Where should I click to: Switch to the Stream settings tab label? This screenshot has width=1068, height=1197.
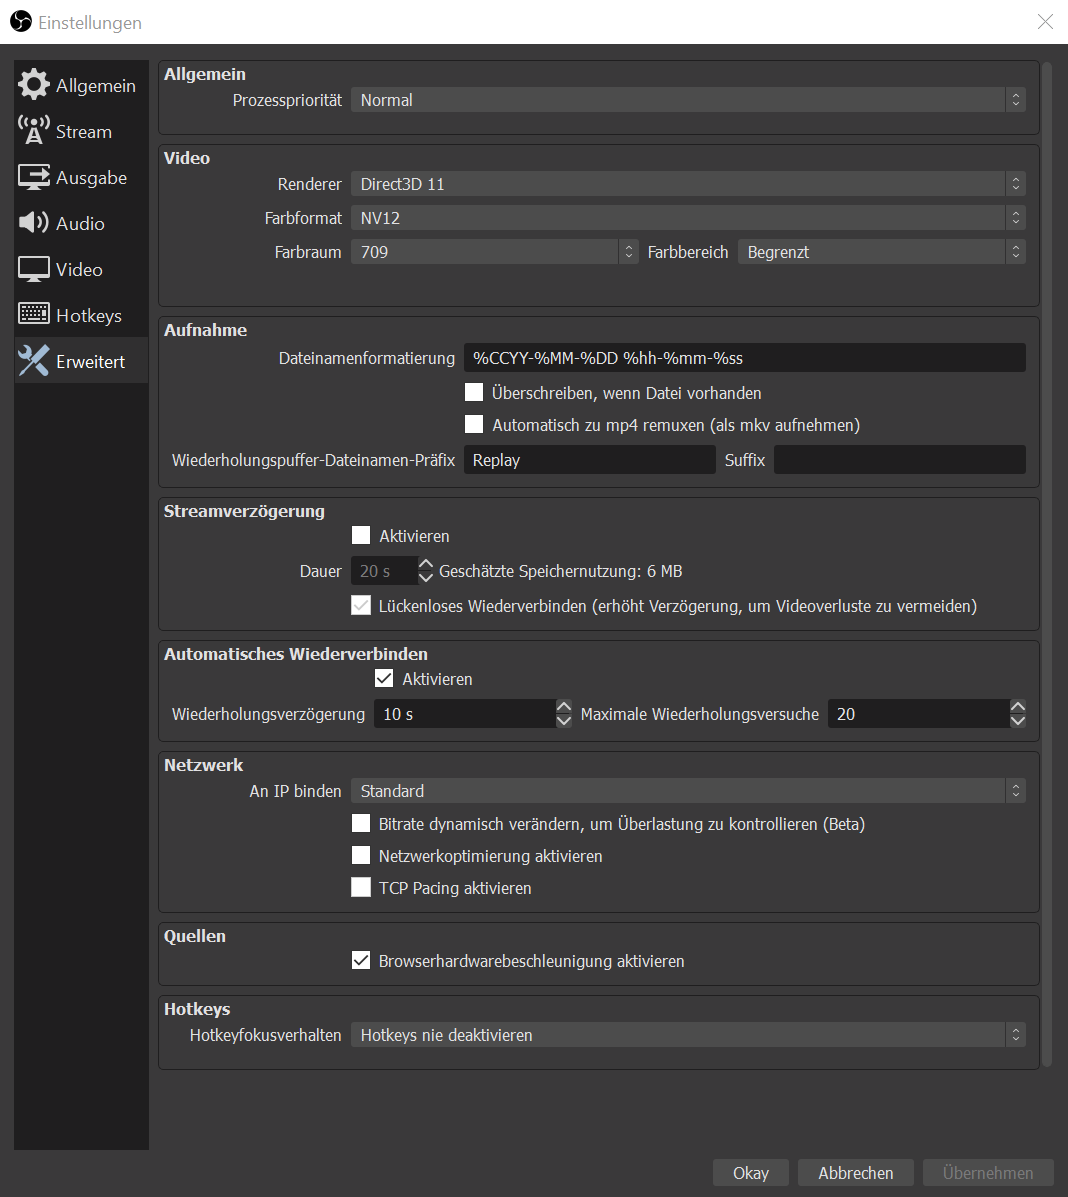click(x=84, y=132)
